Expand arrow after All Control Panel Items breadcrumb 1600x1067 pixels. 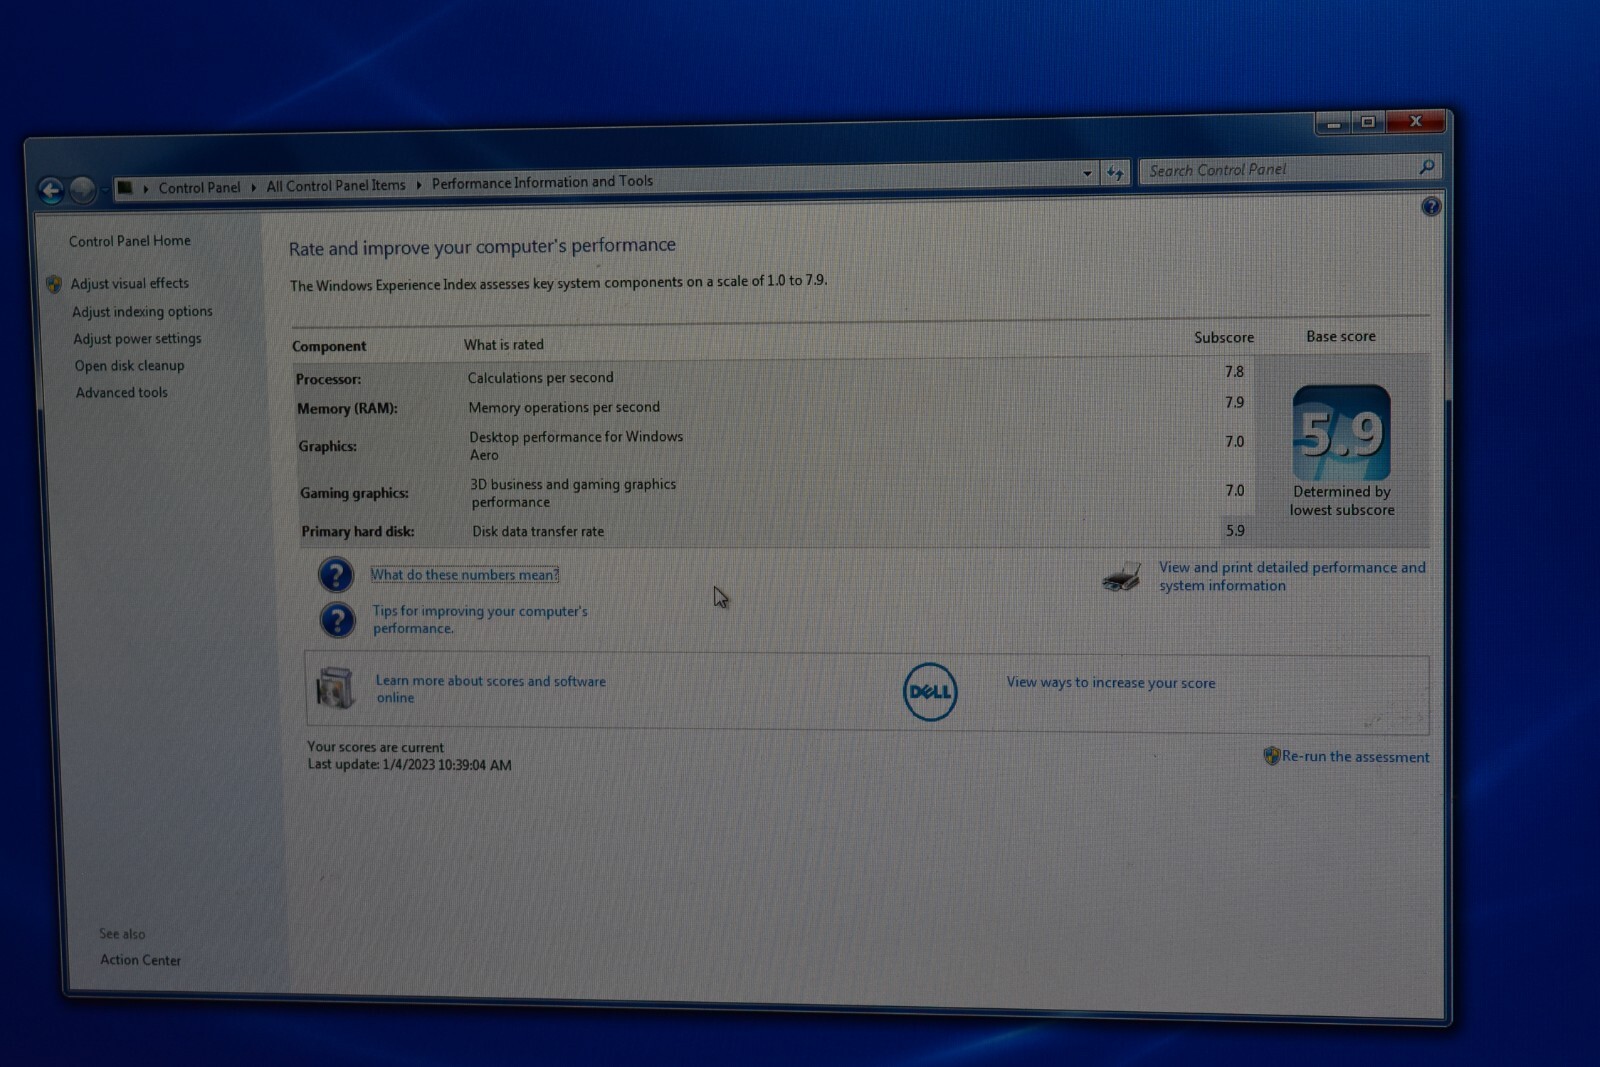[419, 185]
